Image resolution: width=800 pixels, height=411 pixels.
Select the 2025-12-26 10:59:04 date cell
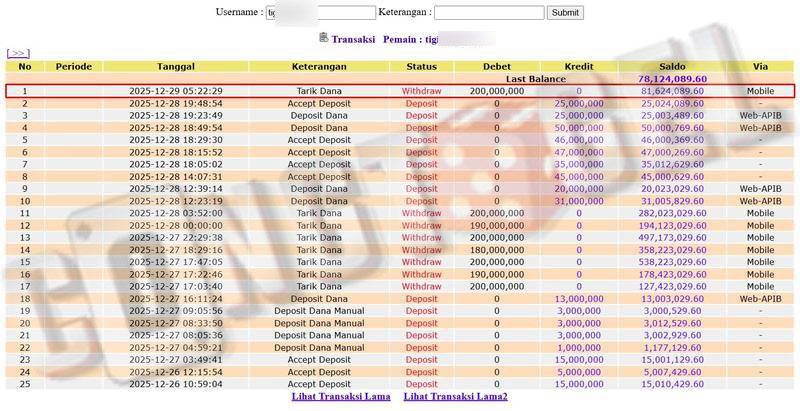click(175, 383)
